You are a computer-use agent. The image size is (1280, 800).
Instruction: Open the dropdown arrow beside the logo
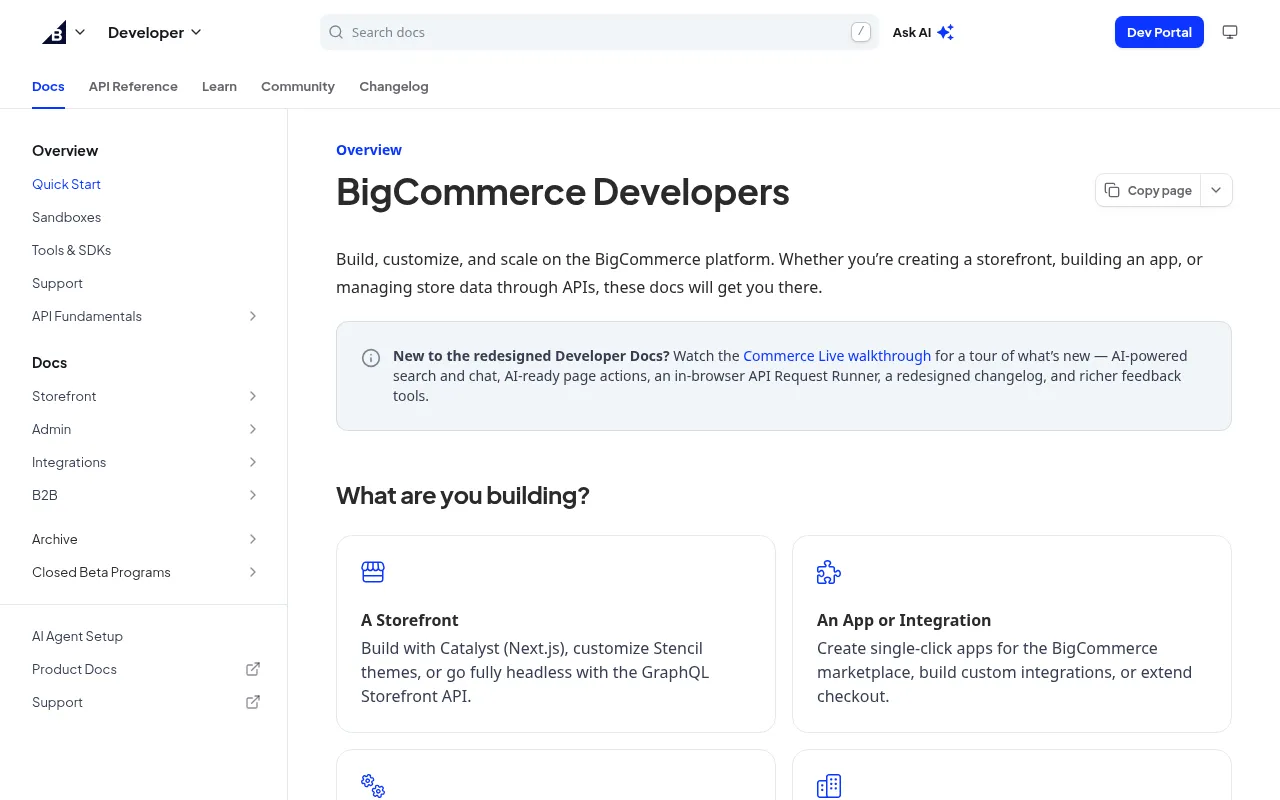click(x=80, y=32)
